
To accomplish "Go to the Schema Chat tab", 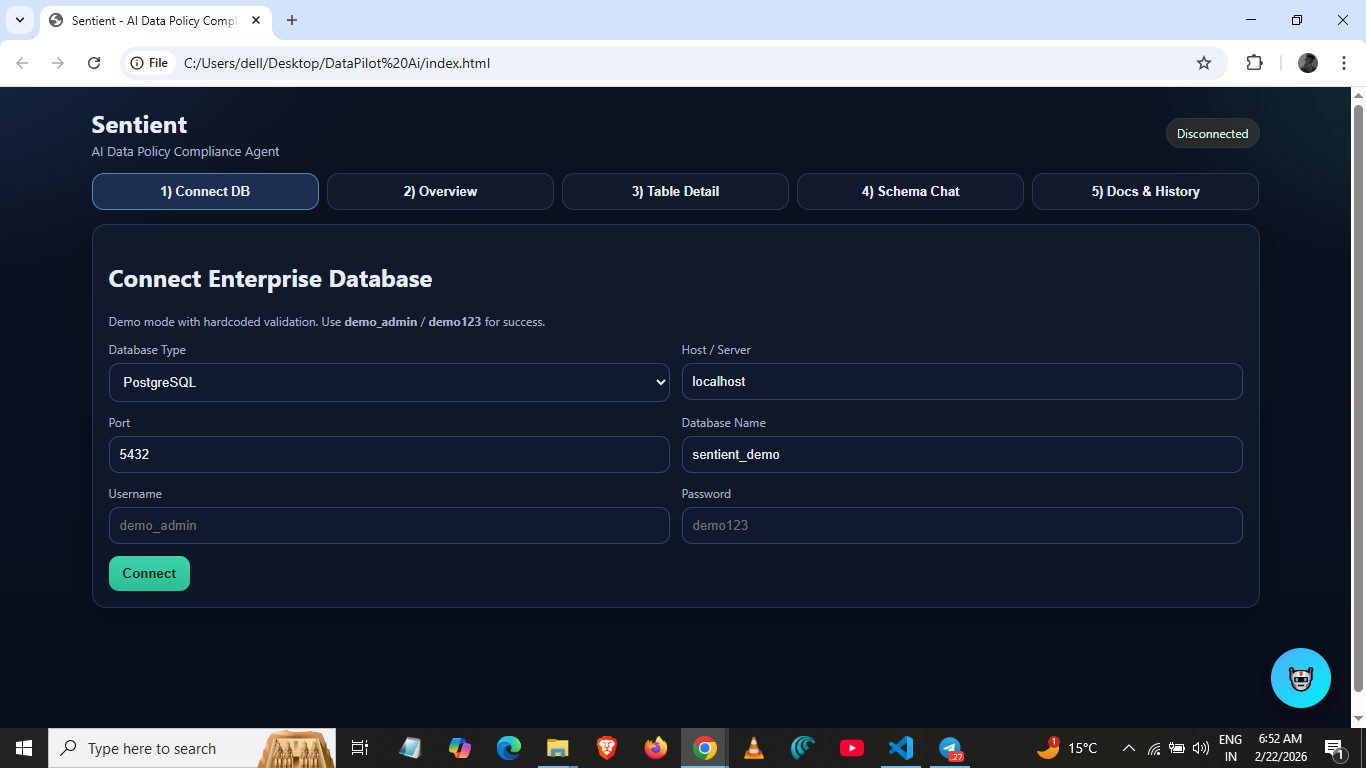I will click(x=910, y=191).
